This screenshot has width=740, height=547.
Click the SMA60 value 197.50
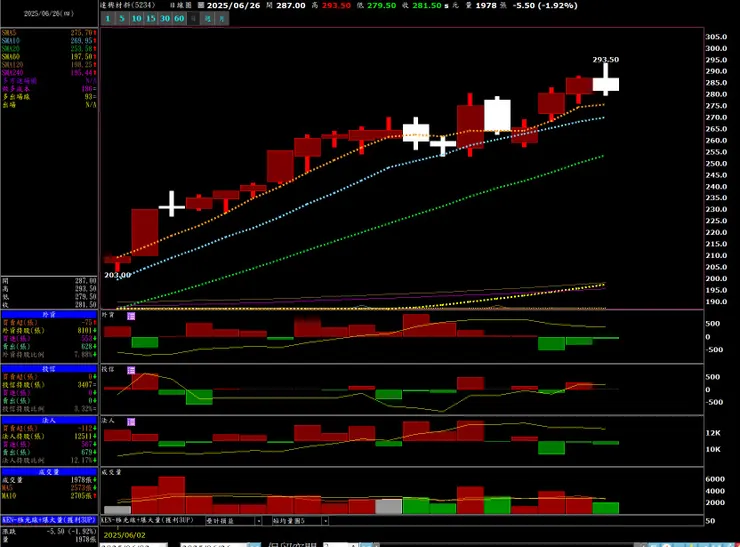[82, 57]
